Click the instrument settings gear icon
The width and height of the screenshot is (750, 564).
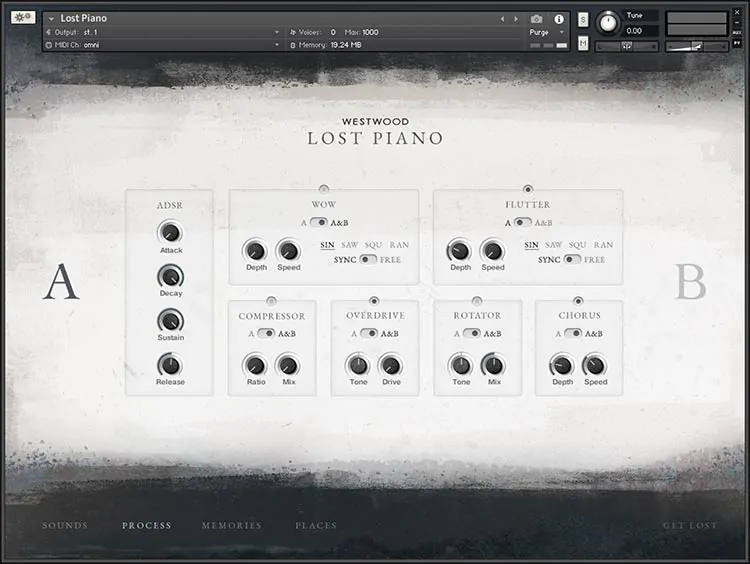(x=22, y=17)
